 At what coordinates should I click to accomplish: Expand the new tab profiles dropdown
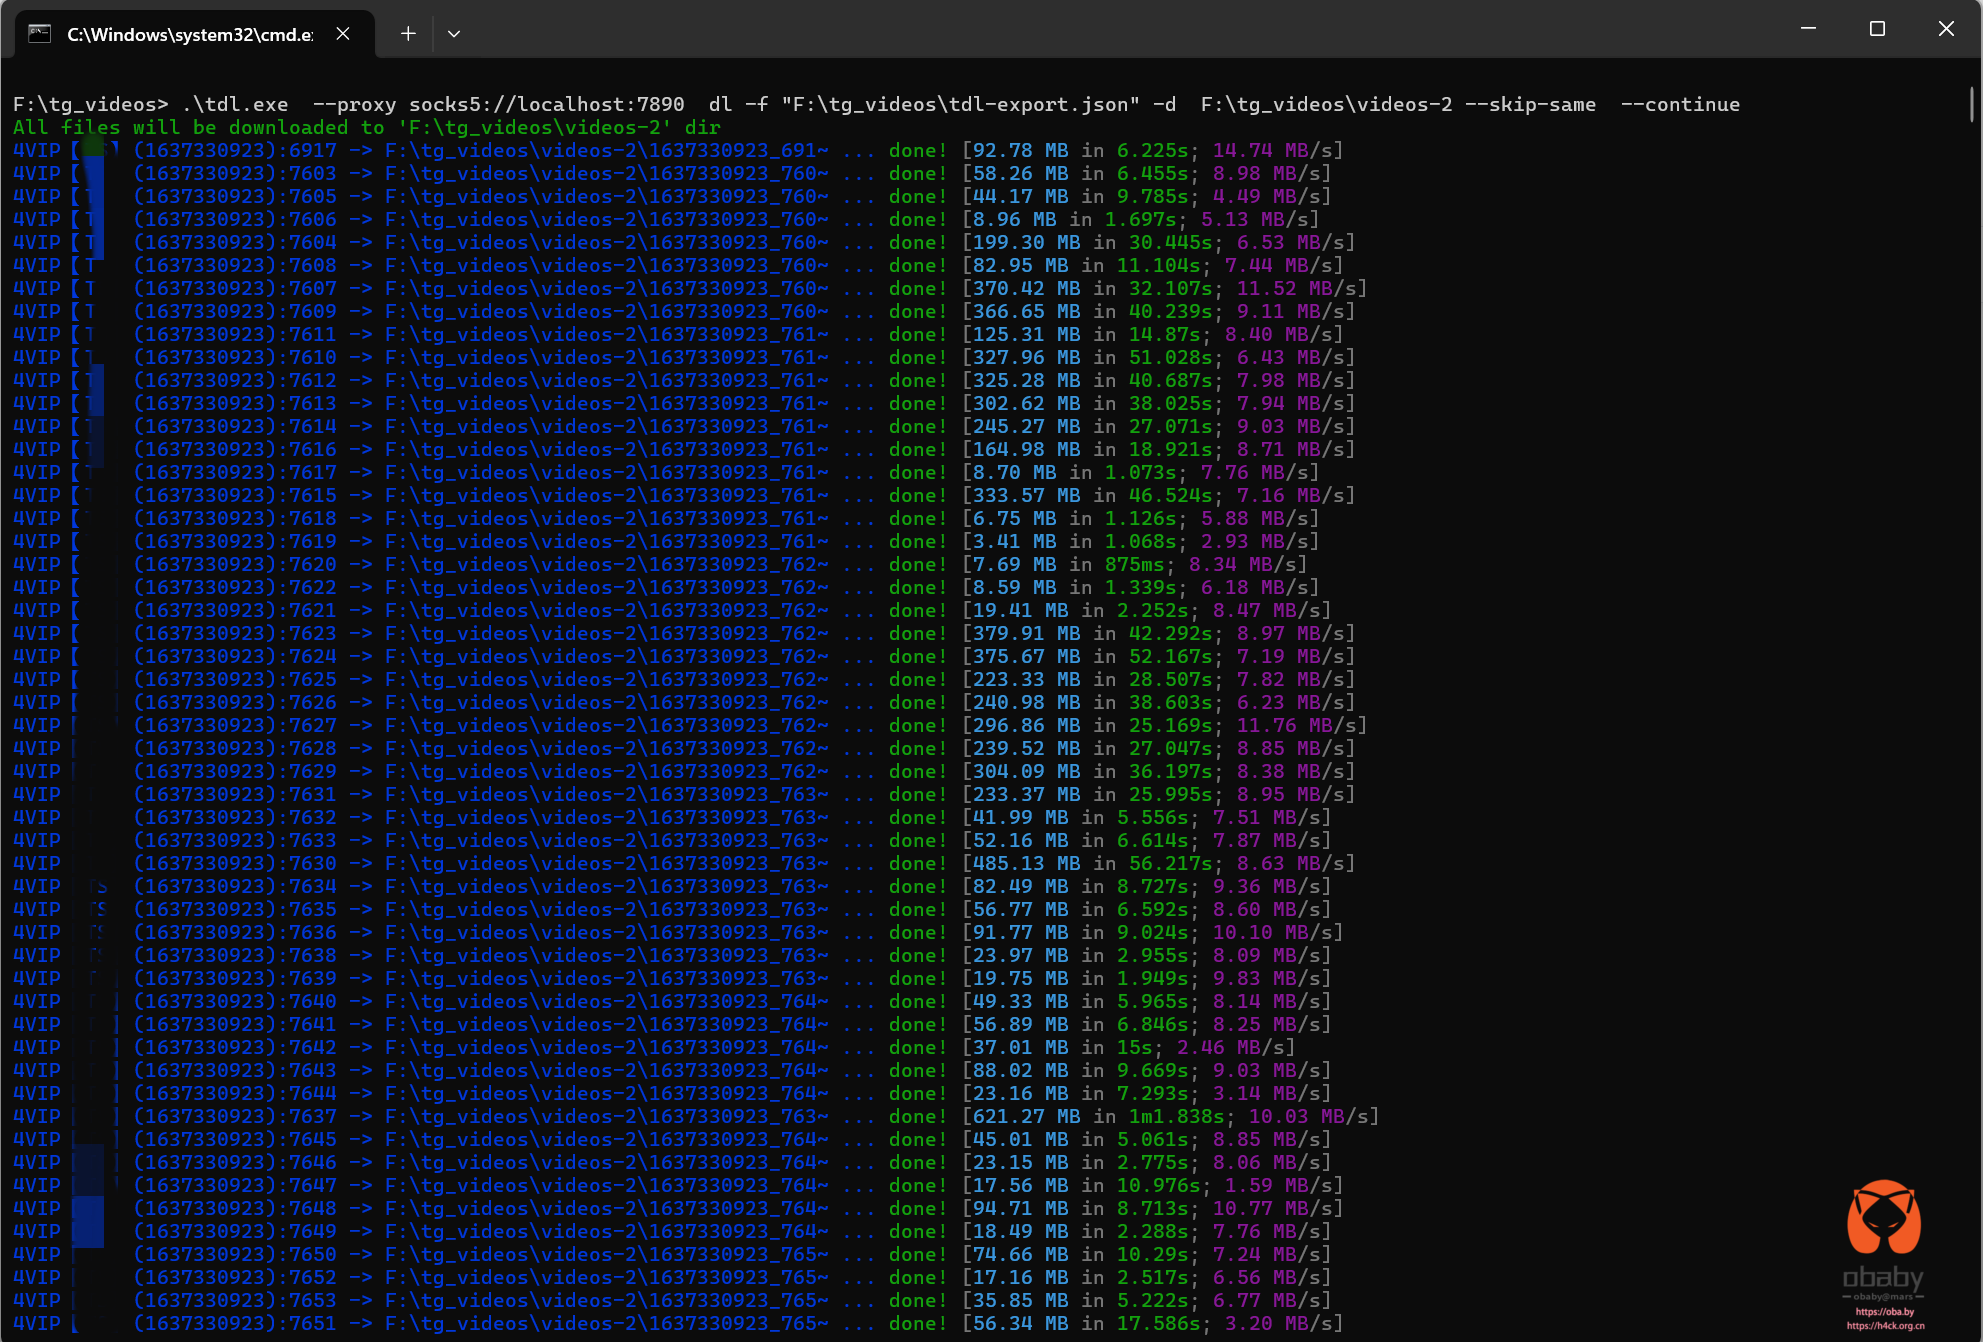454,34
